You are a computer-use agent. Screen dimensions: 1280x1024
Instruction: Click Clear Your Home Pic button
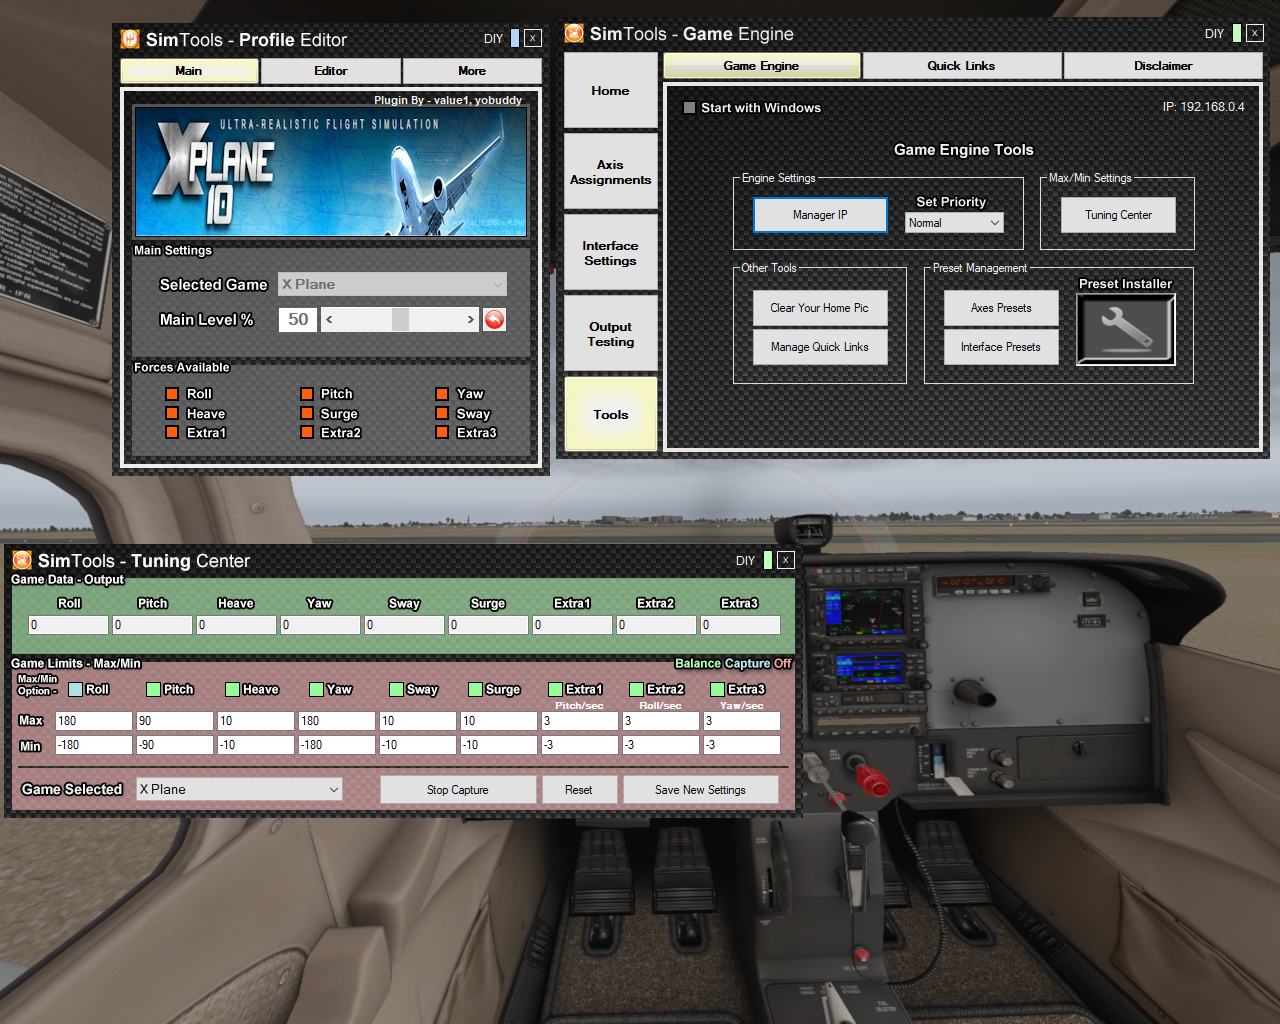pyautogui.click(x=819, y=308)
